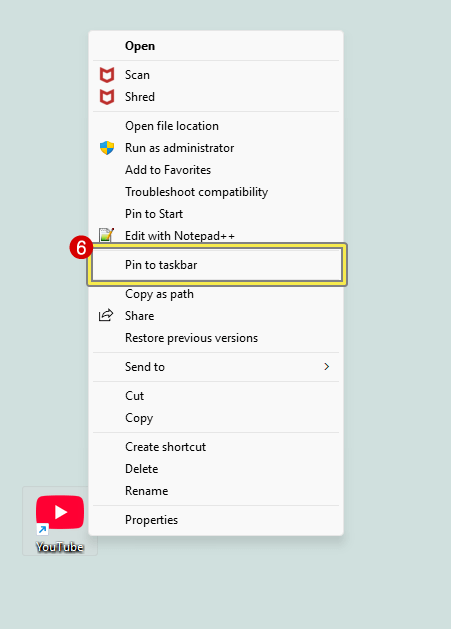Choose Open from the context menu
Viewport: 451px width, 629px height.
click(x=216, y=46)
